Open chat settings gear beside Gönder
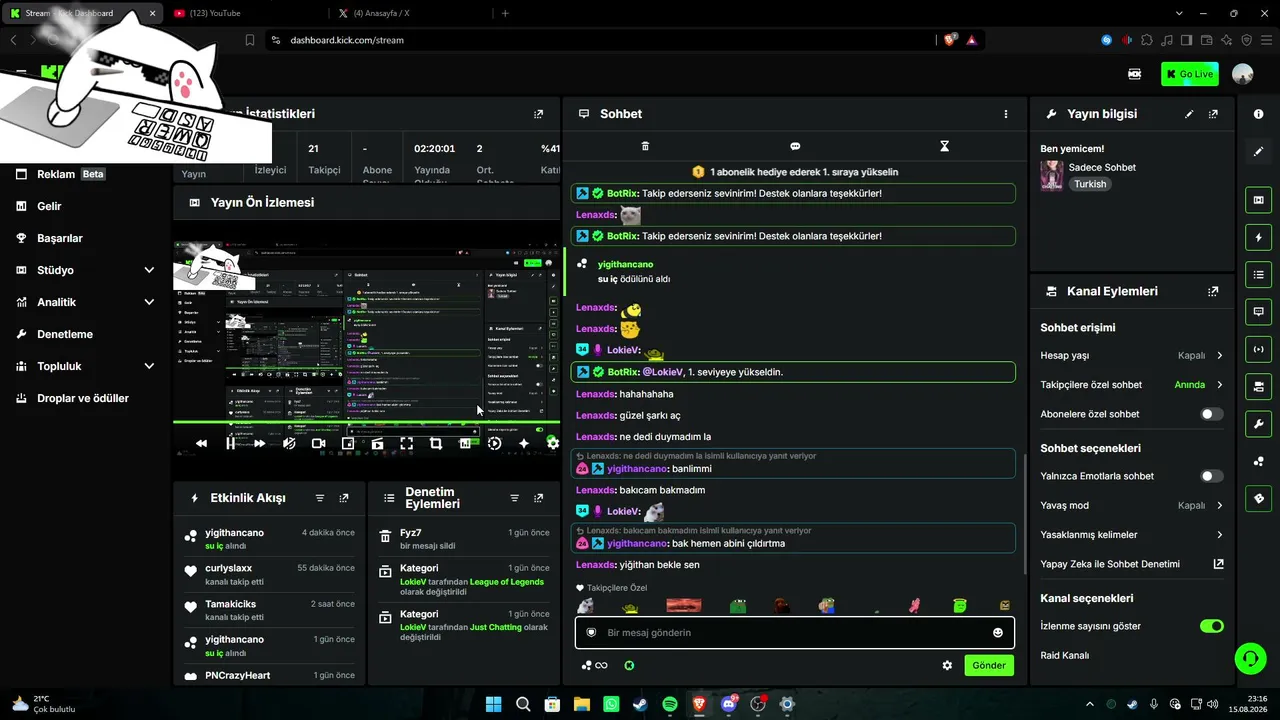The width and height of the screenshot is (1280, 720). point(947,665)
